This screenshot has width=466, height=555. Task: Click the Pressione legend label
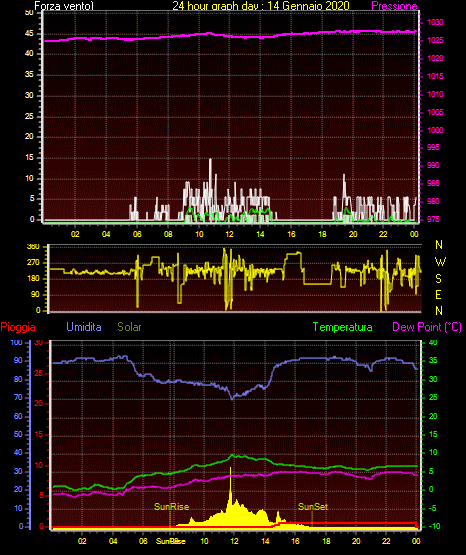(394, 6)
